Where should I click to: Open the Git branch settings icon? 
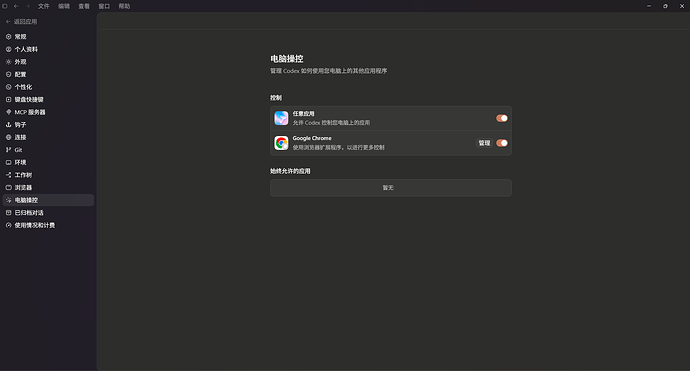pyautogui.click(x=8, y=150)
